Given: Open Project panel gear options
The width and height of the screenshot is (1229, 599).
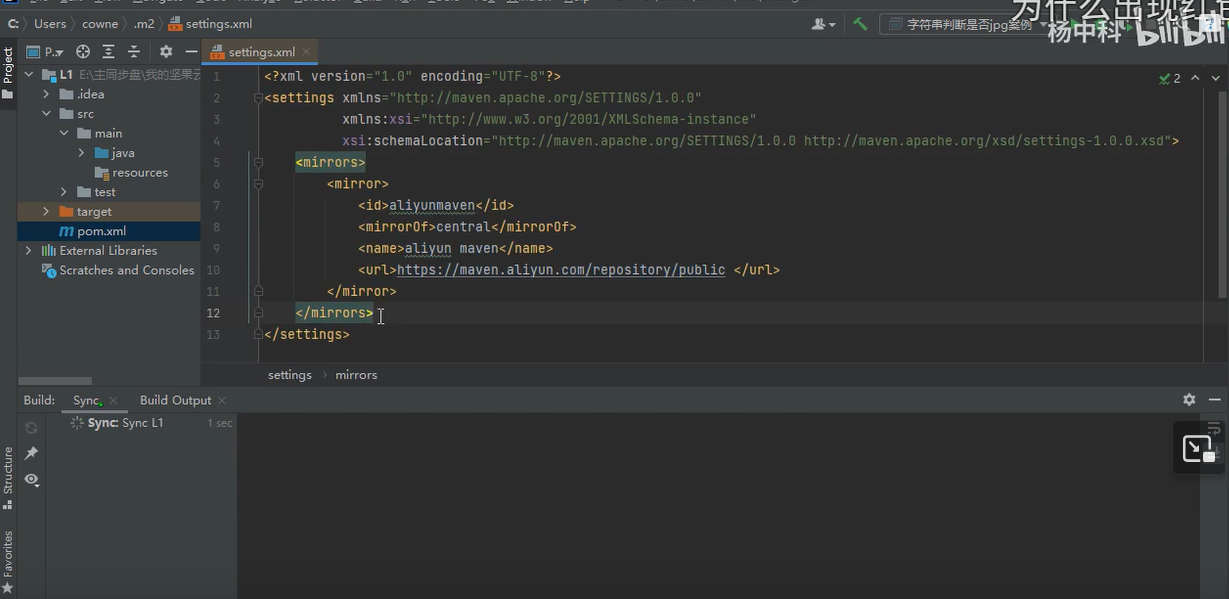Looking at the screenshot, I should click(x=166, y=52).
